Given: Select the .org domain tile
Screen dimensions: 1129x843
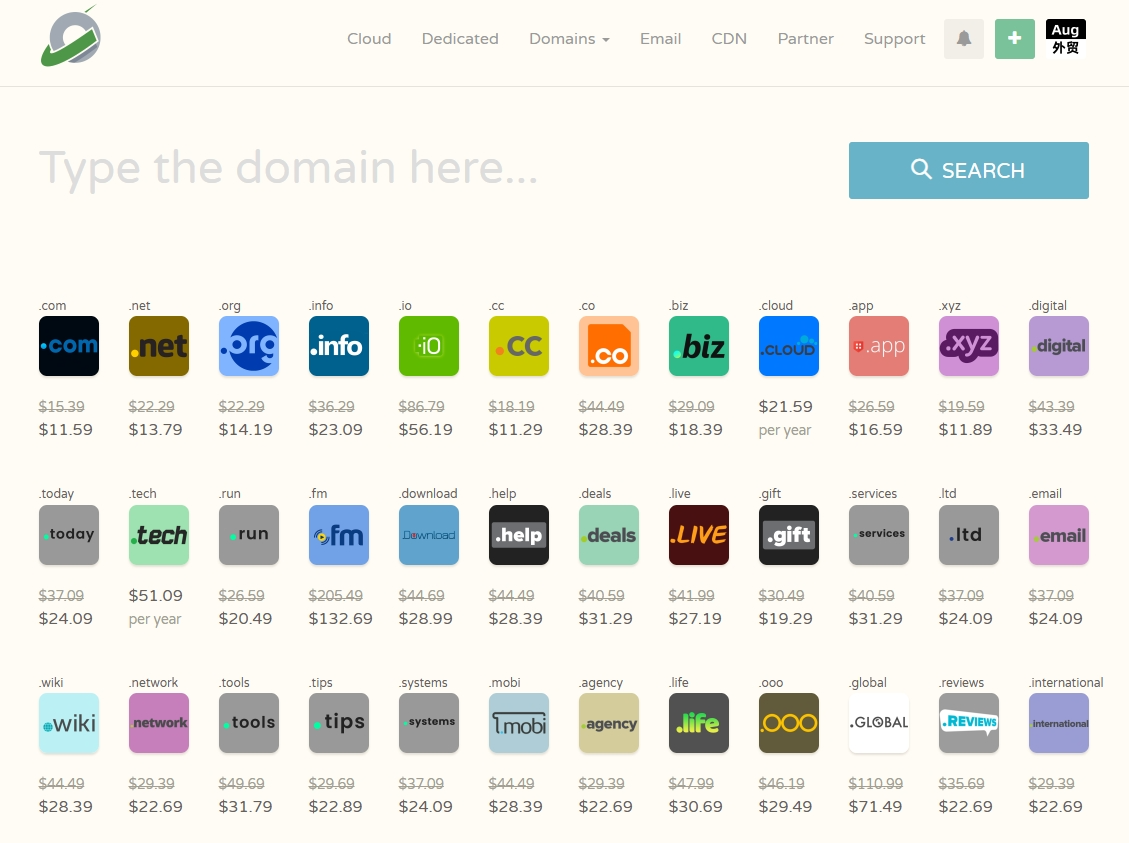Looking at the screenshot, I should point(249,346).
